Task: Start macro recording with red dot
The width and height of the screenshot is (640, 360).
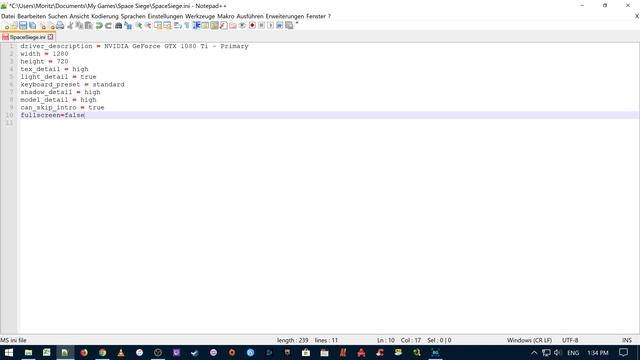Action: pos(252,26)
